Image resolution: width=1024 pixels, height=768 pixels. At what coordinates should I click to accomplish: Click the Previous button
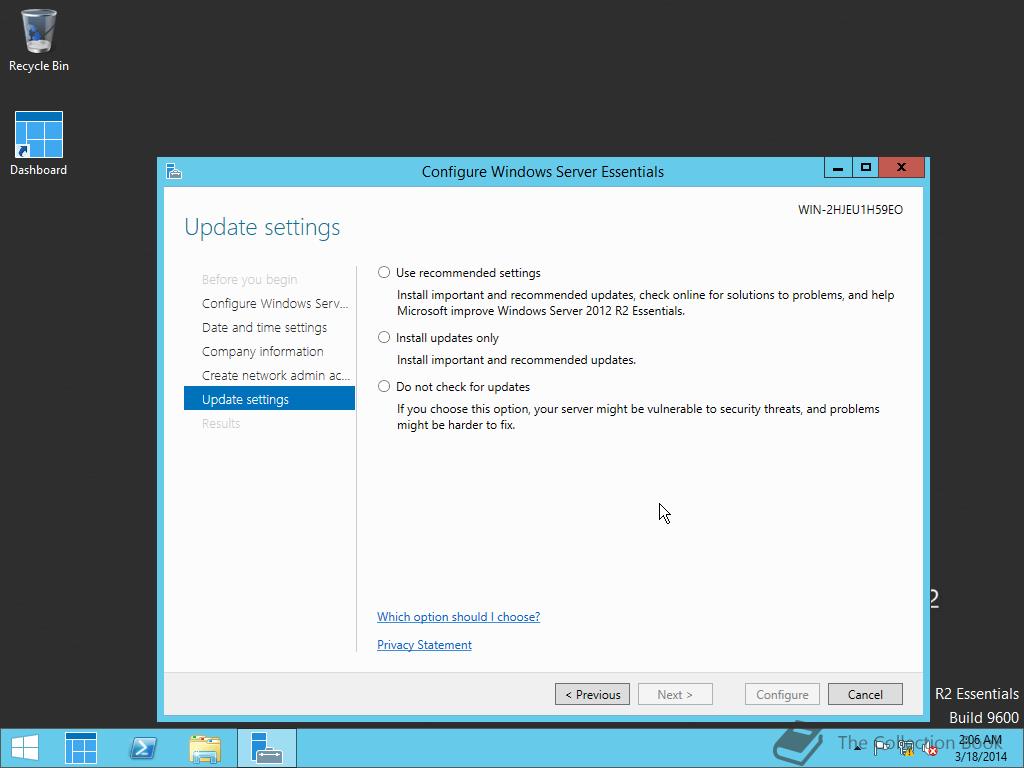point(592,694)
